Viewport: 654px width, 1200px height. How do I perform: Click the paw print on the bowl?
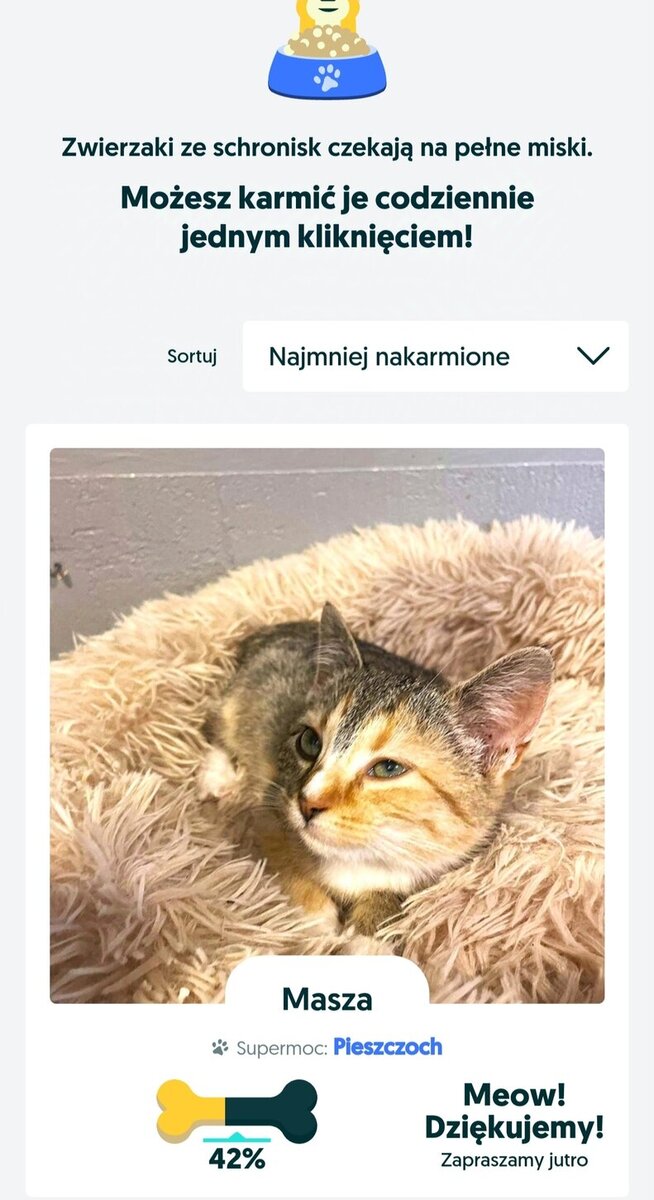tap(327, 77)
